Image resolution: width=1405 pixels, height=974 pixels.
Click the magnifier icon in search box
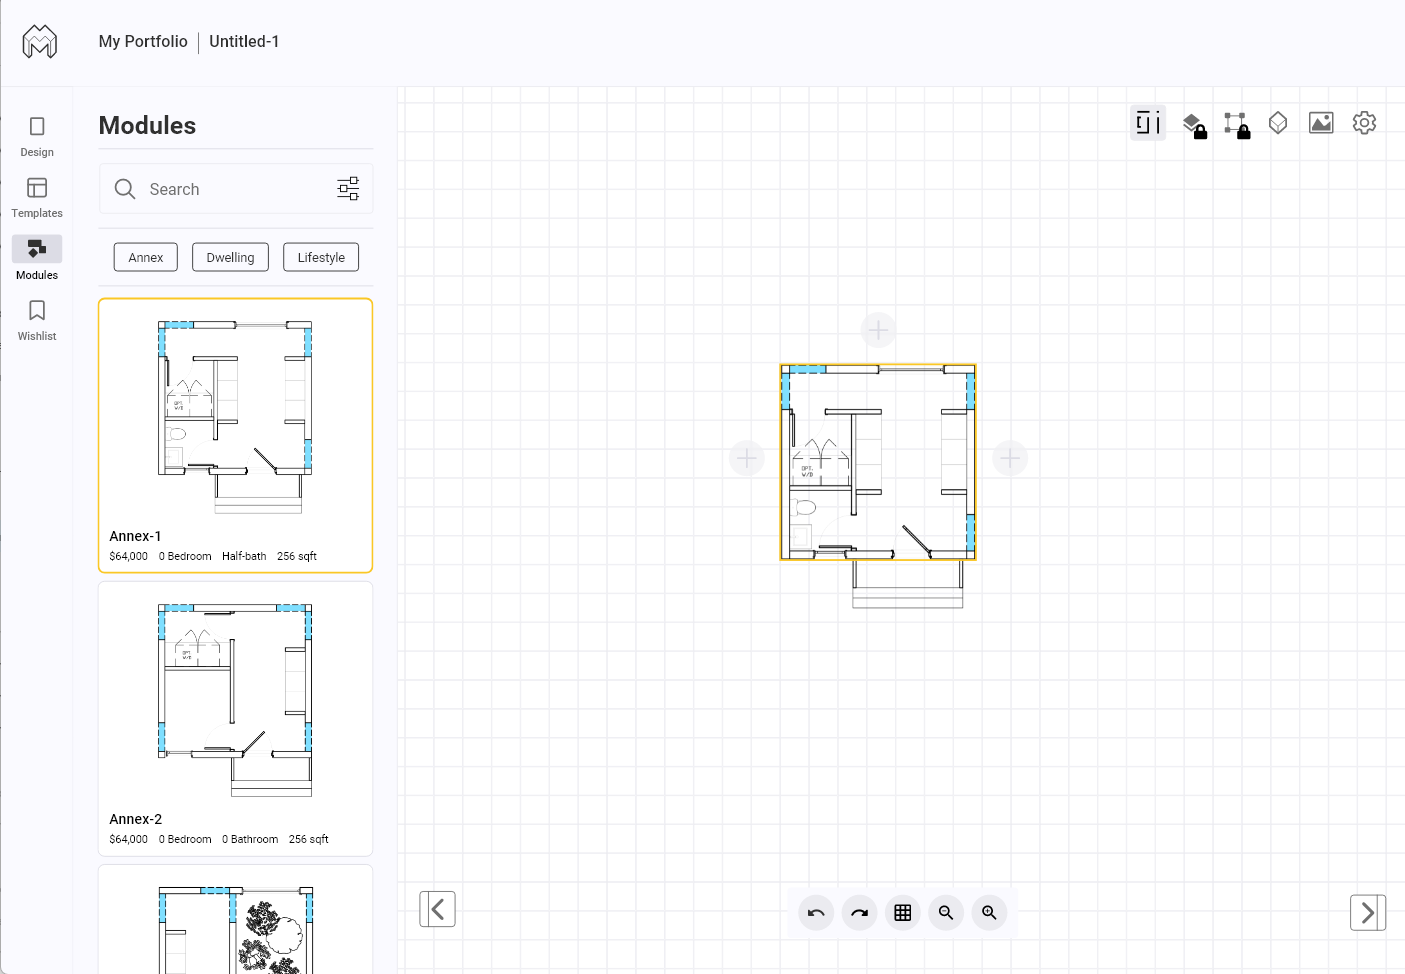[x=125, y=189]
